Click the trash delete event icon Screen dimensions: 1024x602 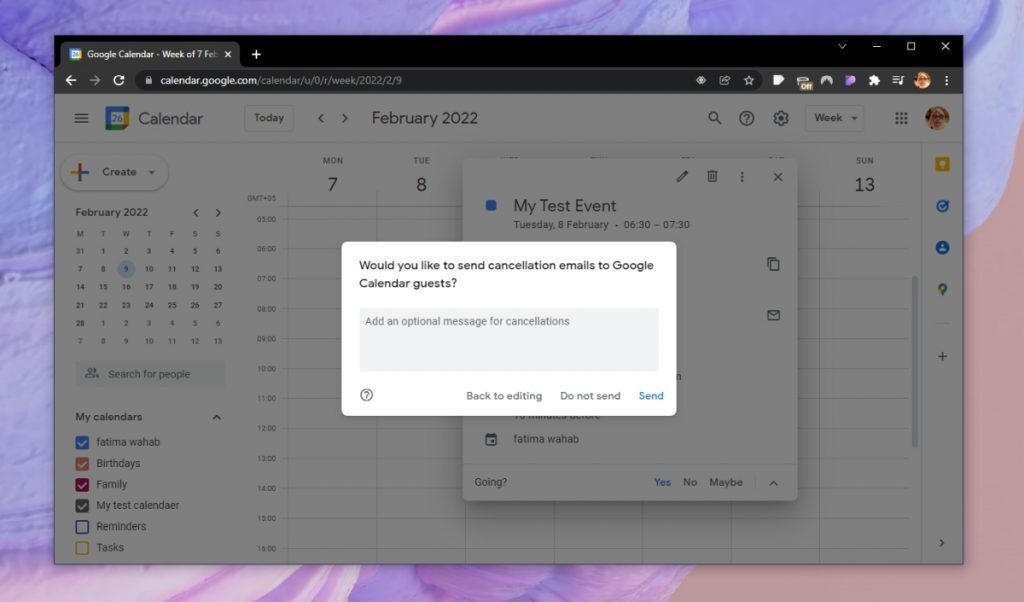(x=712, y=176)
